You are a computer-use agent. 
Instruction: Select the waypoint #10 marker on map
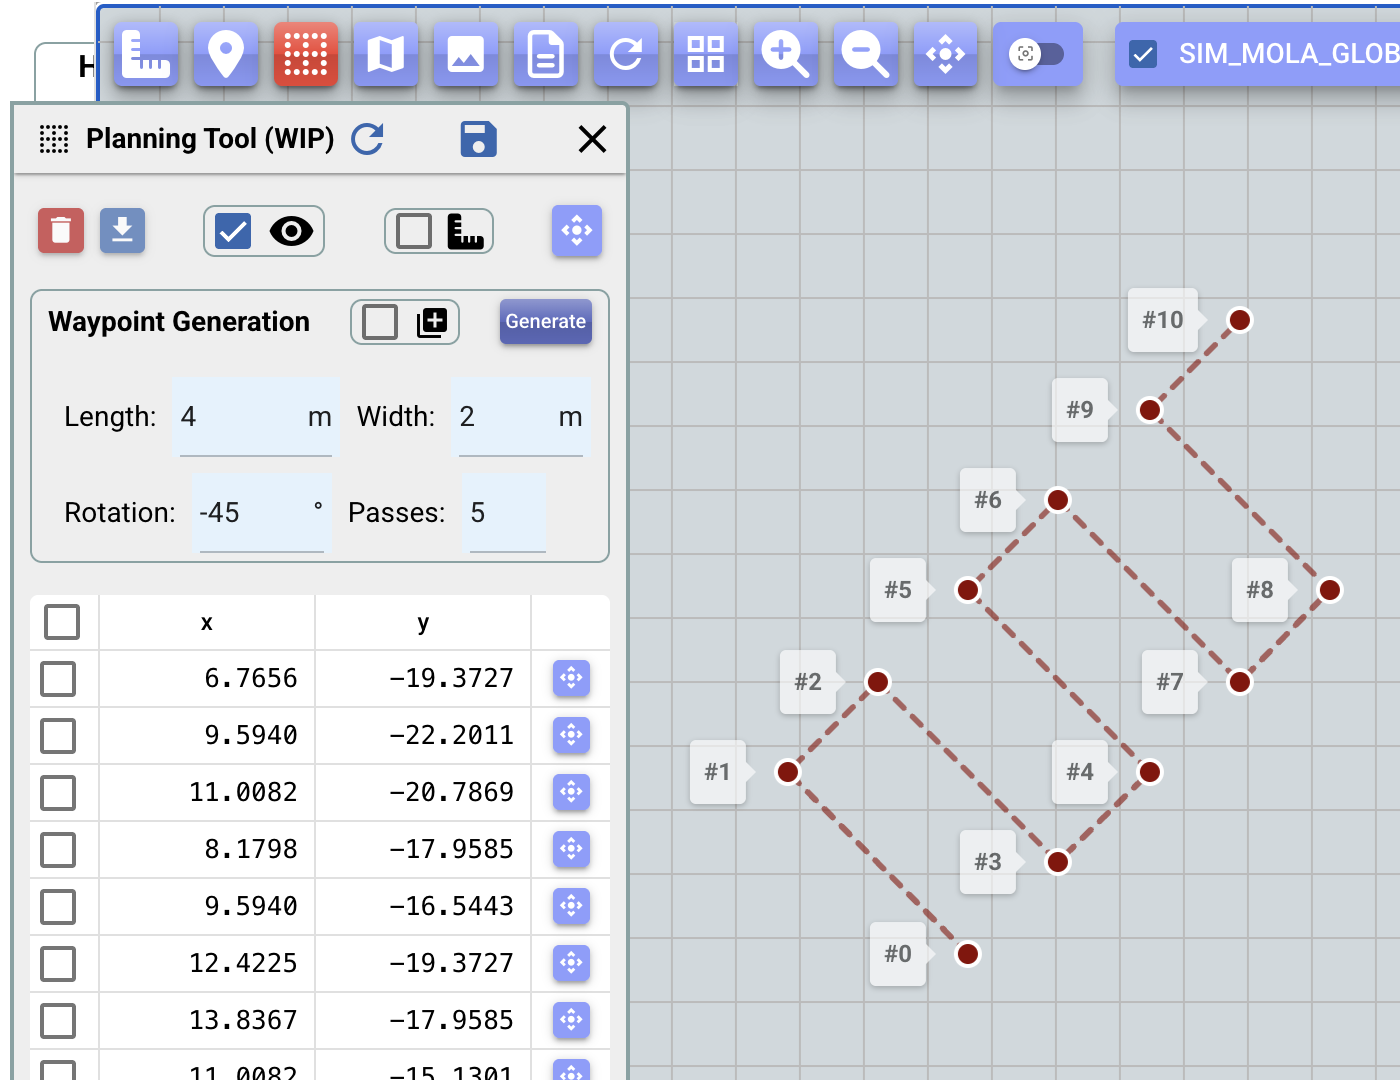coord(1240,320)
